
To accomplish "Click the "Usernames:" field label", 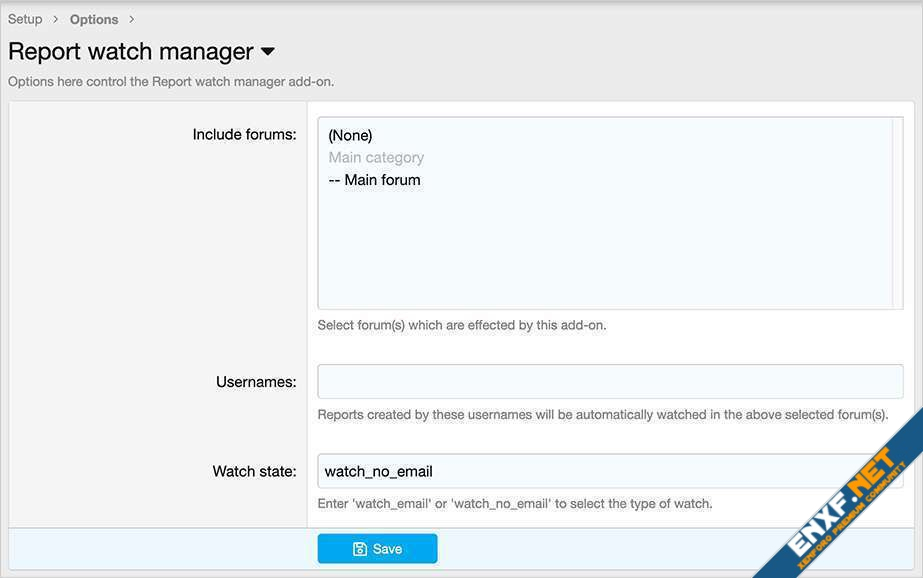I will (256, 382).
